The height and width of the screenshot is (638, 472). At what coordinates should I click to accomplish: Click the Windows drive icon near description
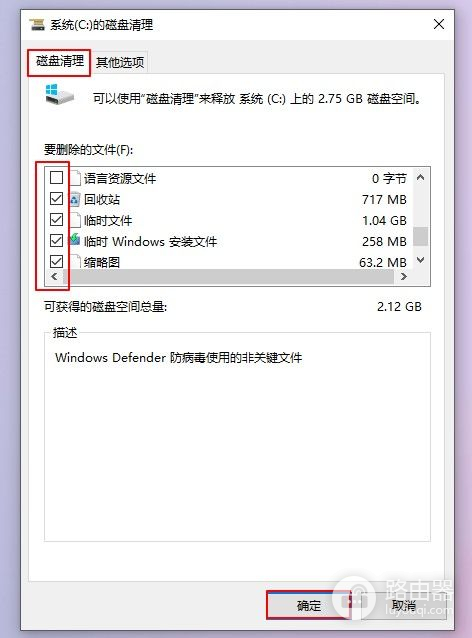pyautogui.click(x=59, y=94)
